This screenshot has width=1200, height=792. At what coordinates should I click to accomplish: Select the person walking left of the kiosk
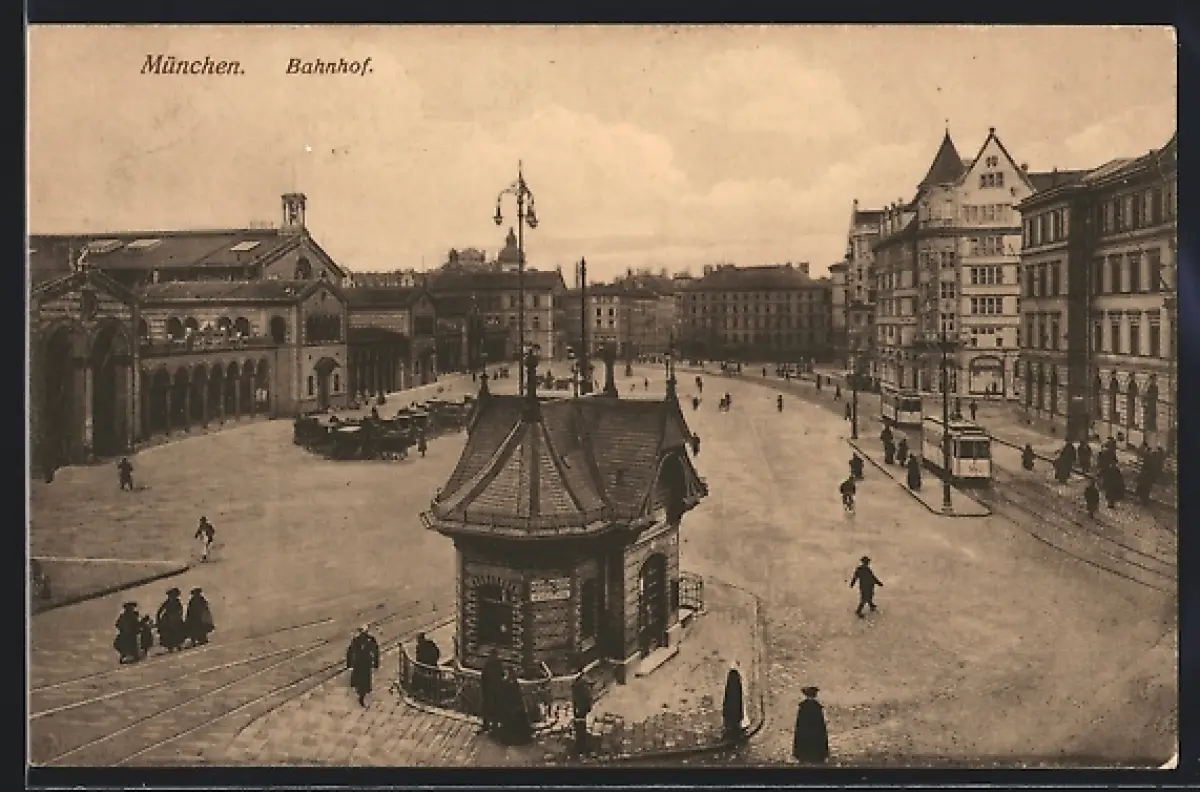pyautogui.click(x=362, y=662)
